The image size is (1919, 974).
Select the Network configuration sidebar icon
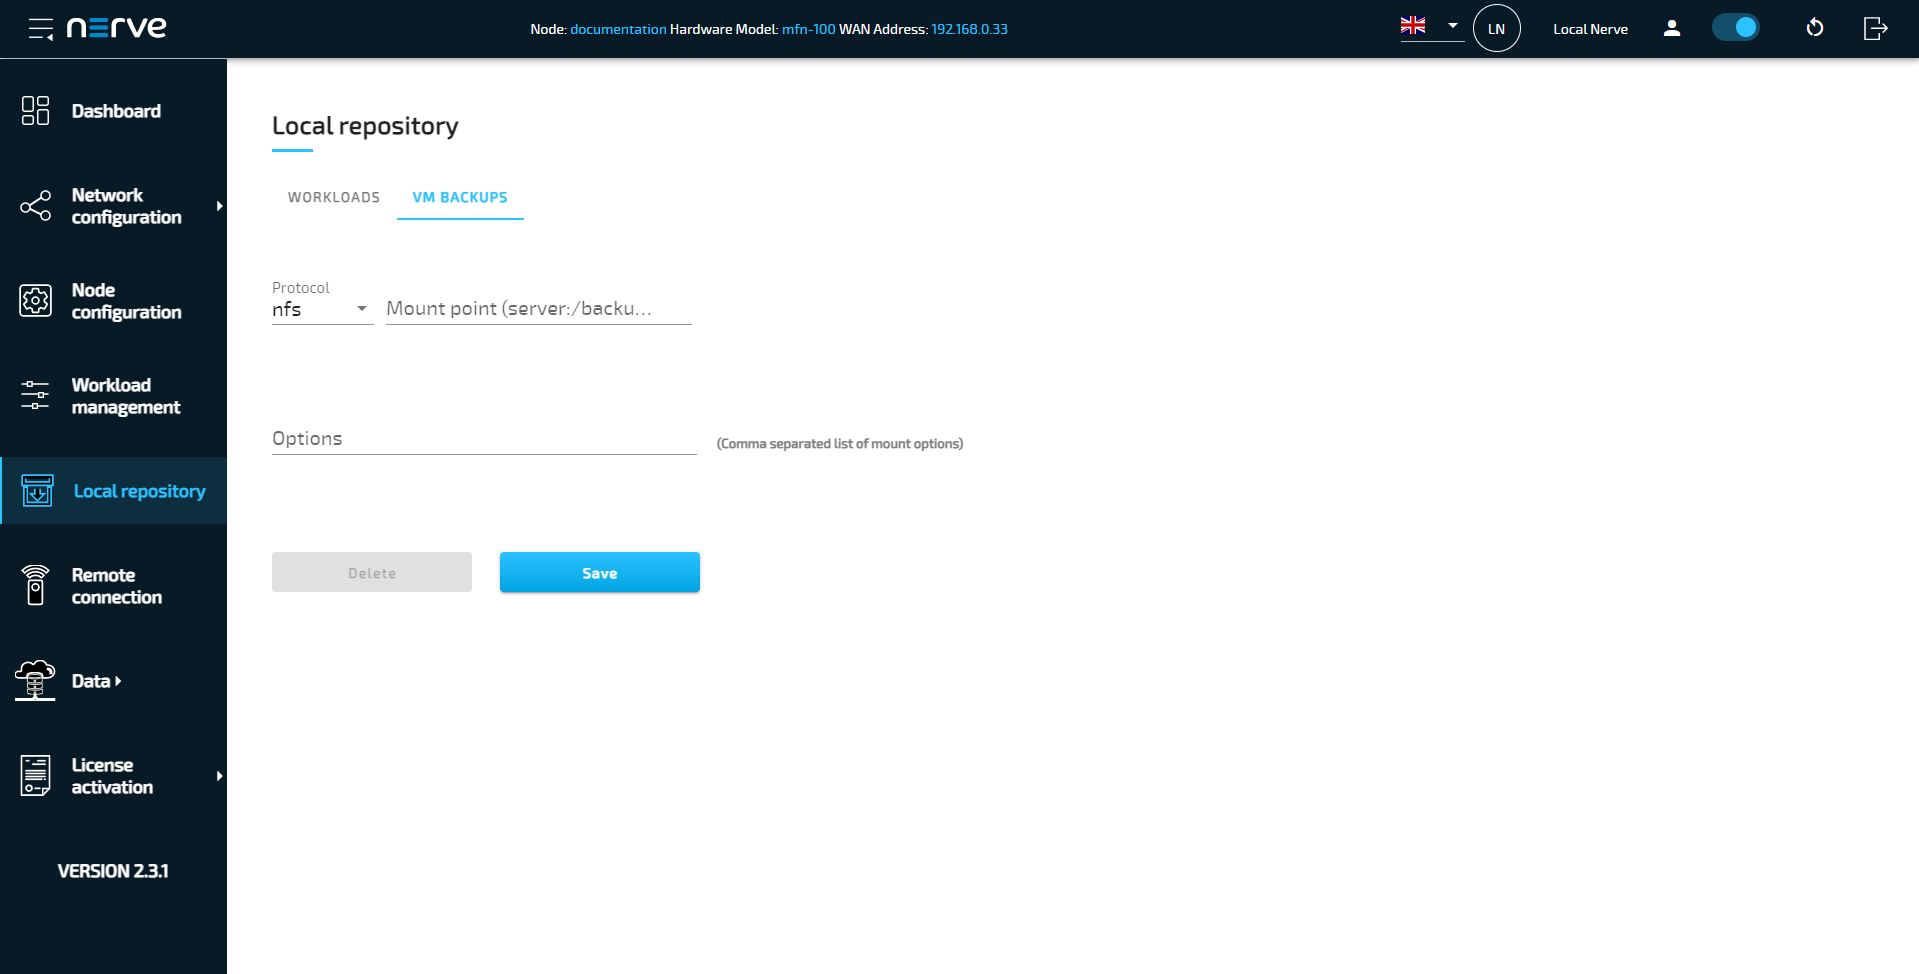coord(35,206)
